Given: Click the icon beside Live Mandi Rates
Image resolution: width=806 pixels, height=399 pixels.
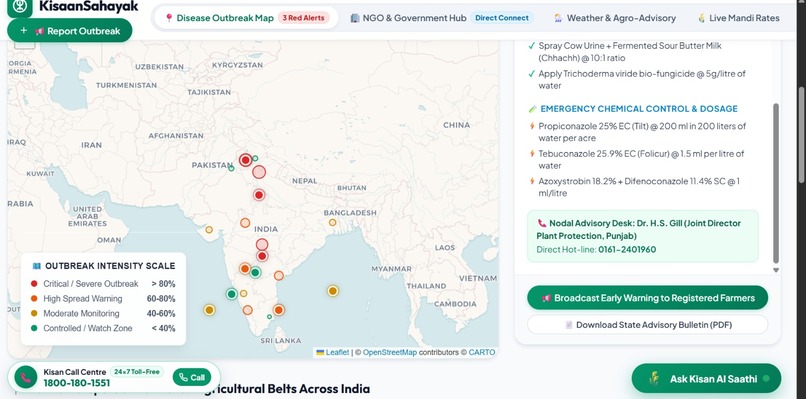Looking at the screenshot, I should [x=701, y=18].
